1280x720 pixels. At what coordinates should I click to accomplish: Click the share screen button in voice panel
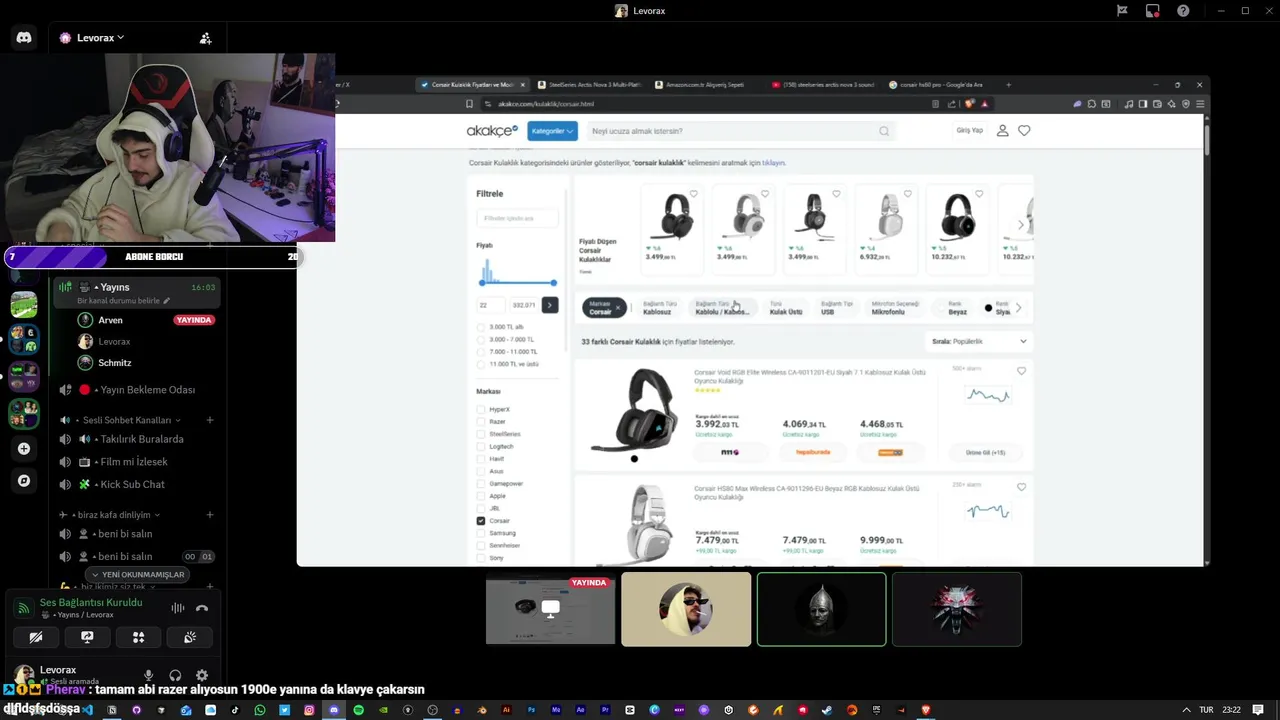pos(87,637)
